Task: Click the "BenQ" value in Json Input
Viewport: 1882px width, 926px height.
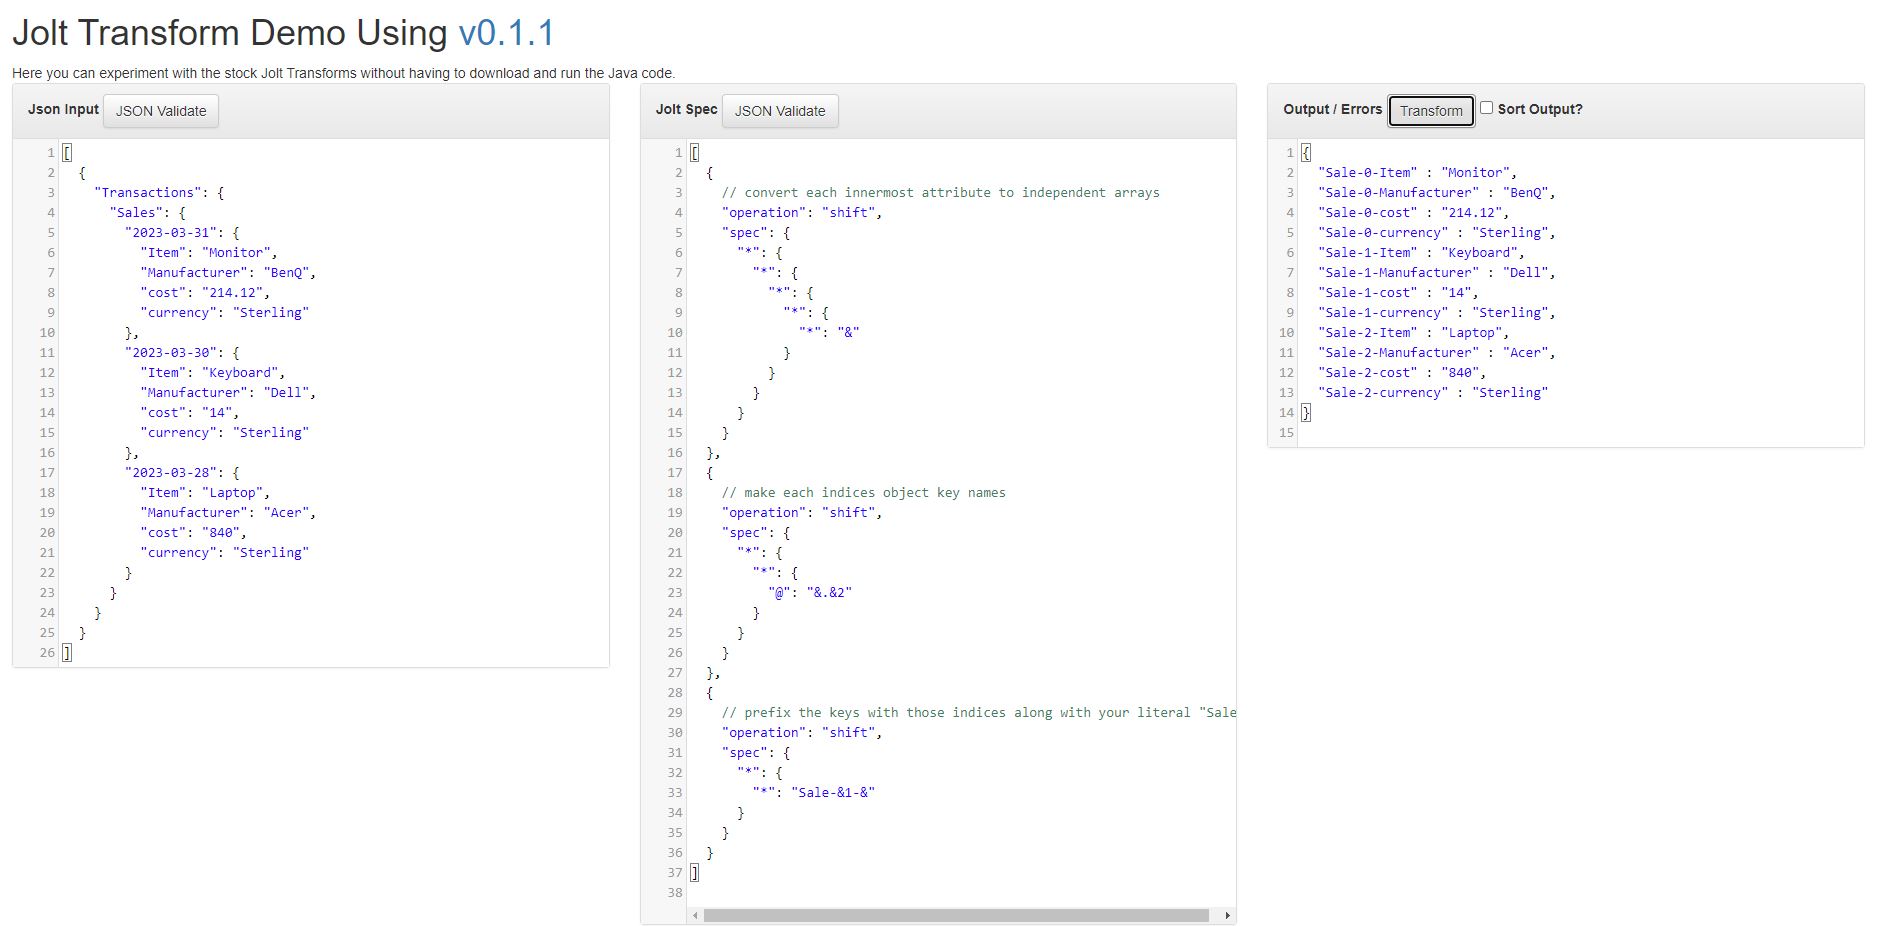Action: point(286,272)
